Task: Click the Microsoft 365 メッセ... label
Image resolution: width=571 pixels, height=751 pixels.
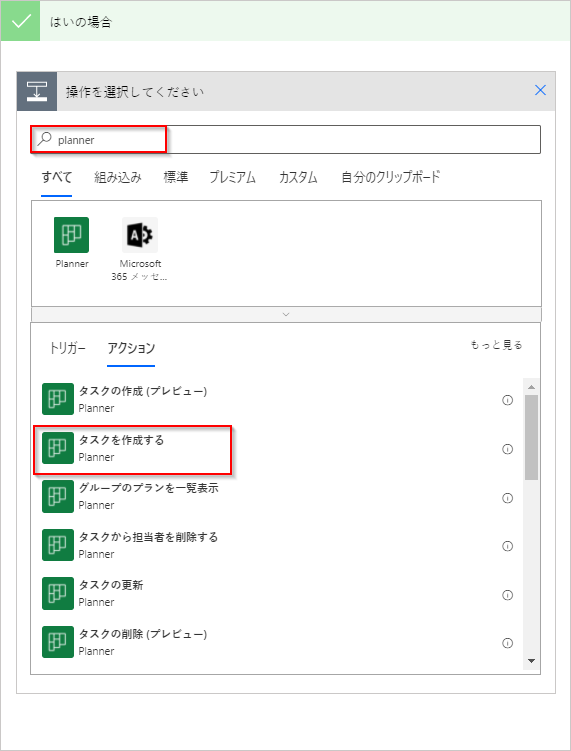Action: click(139, 270)
